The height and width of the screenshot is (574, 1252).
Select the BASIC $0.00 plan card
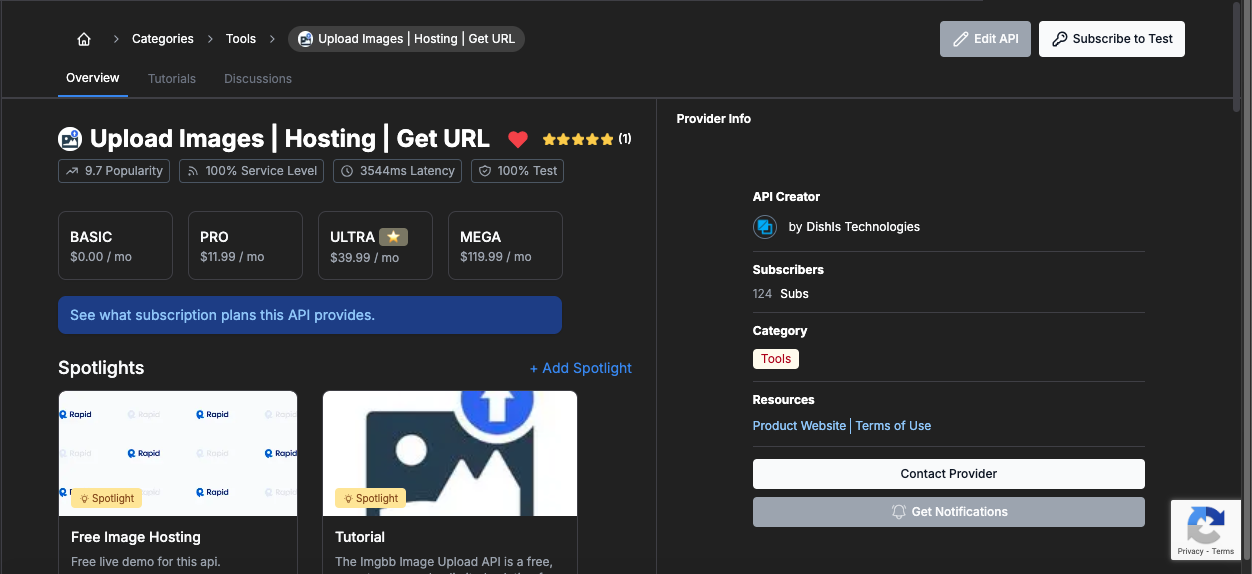(x=115, y=245)
